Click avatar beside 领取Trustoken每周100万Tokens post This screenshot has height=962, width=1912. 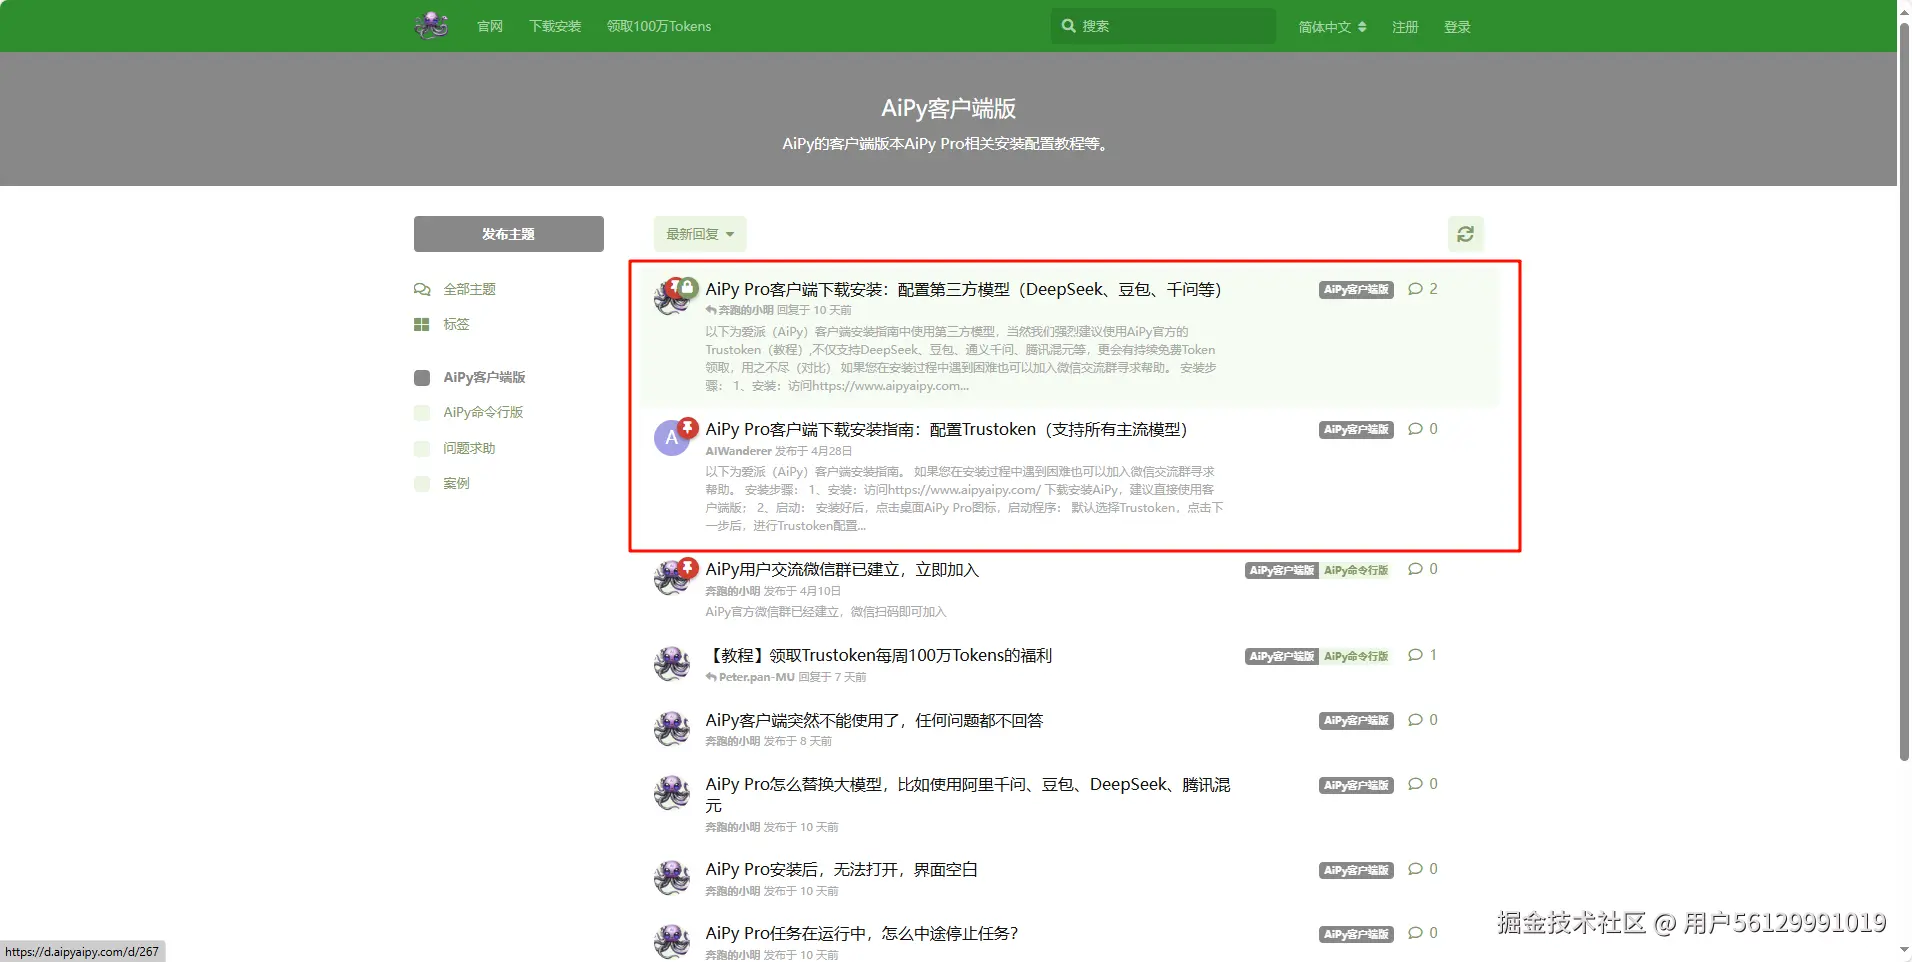[x=671, y=664]
